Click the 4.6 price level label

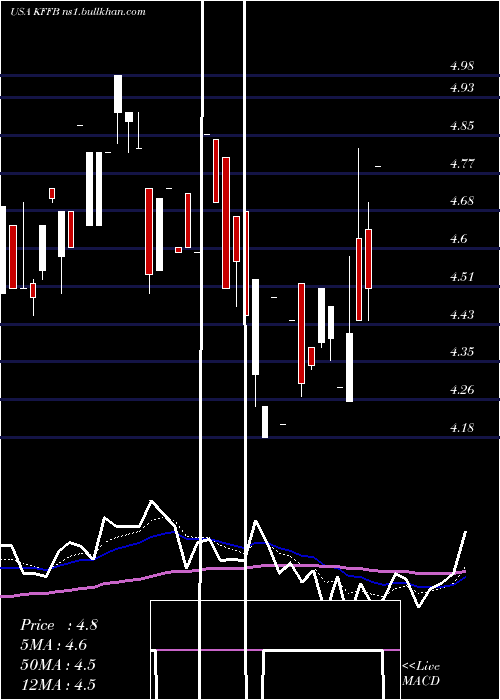click(458, 239)
